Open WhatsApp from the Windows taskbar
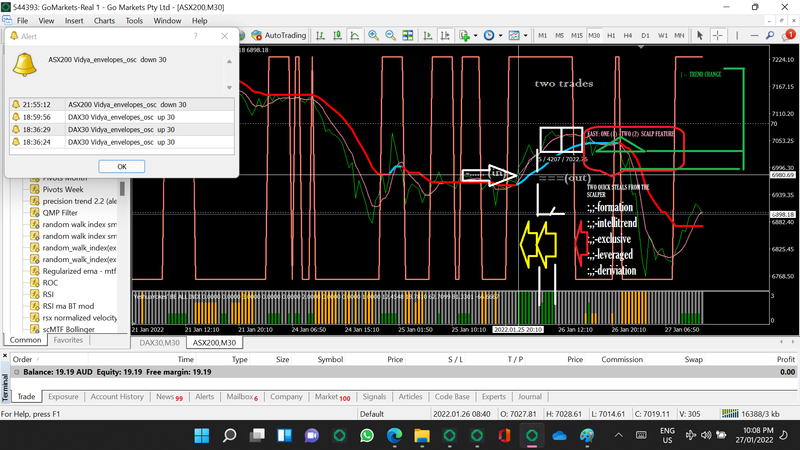Image resolution: width=800 pixels, height=450 pixels. click(367, 435)
